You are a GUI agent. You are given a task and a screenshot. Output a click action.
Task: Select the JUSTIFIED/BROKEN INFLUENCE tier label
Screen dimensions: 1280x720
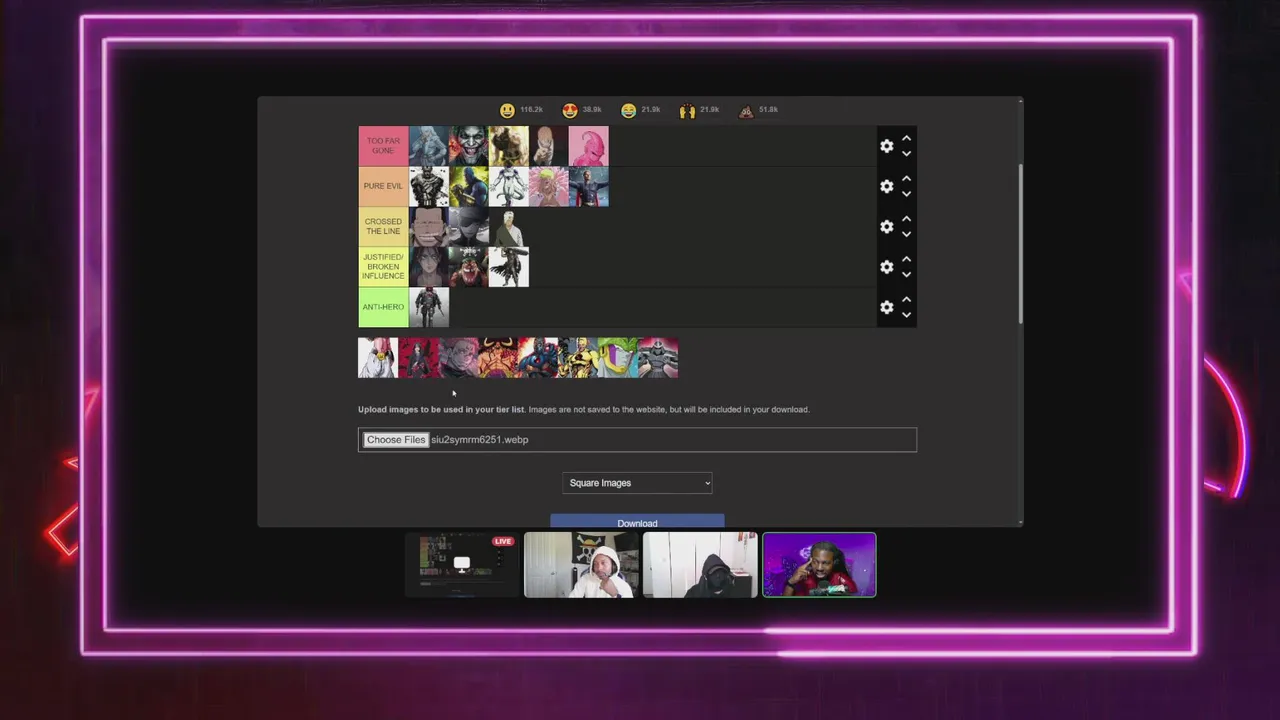[x=383, y=267]
